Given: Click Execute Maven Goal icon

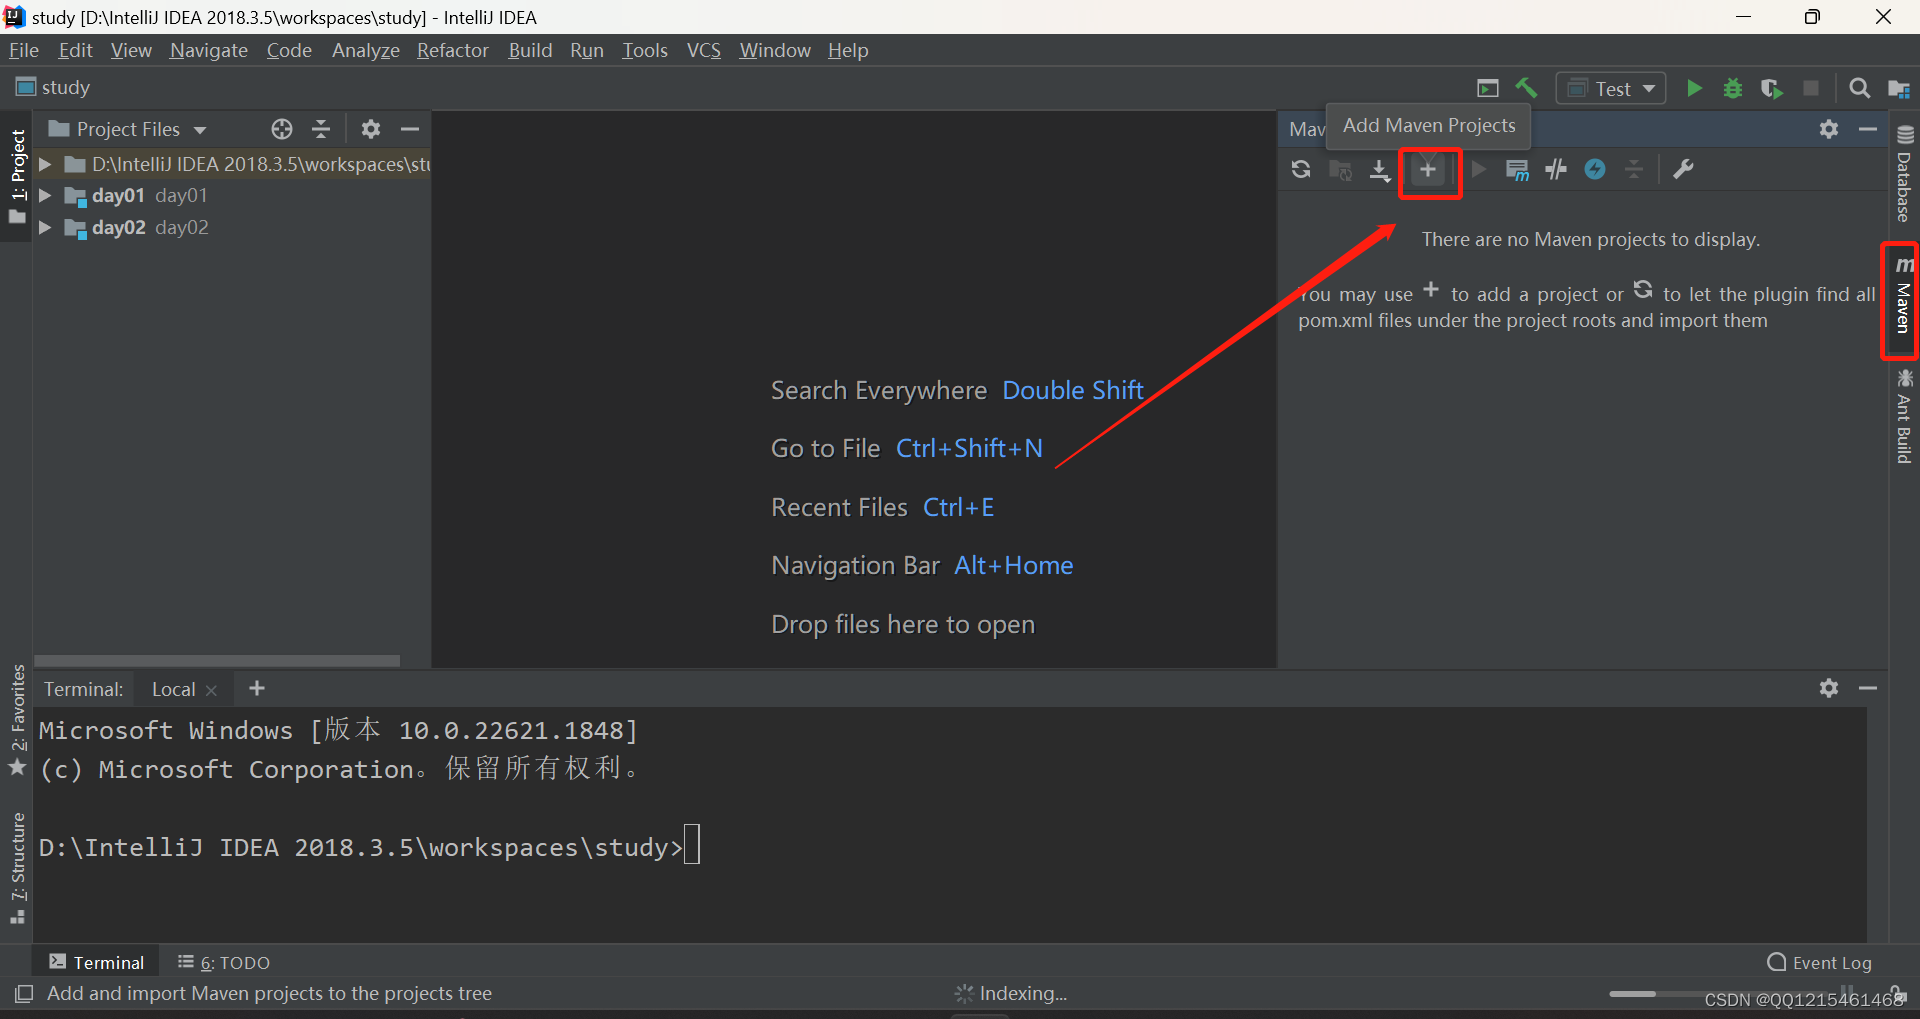Looking at the screenshot, I should (1517, 170).
